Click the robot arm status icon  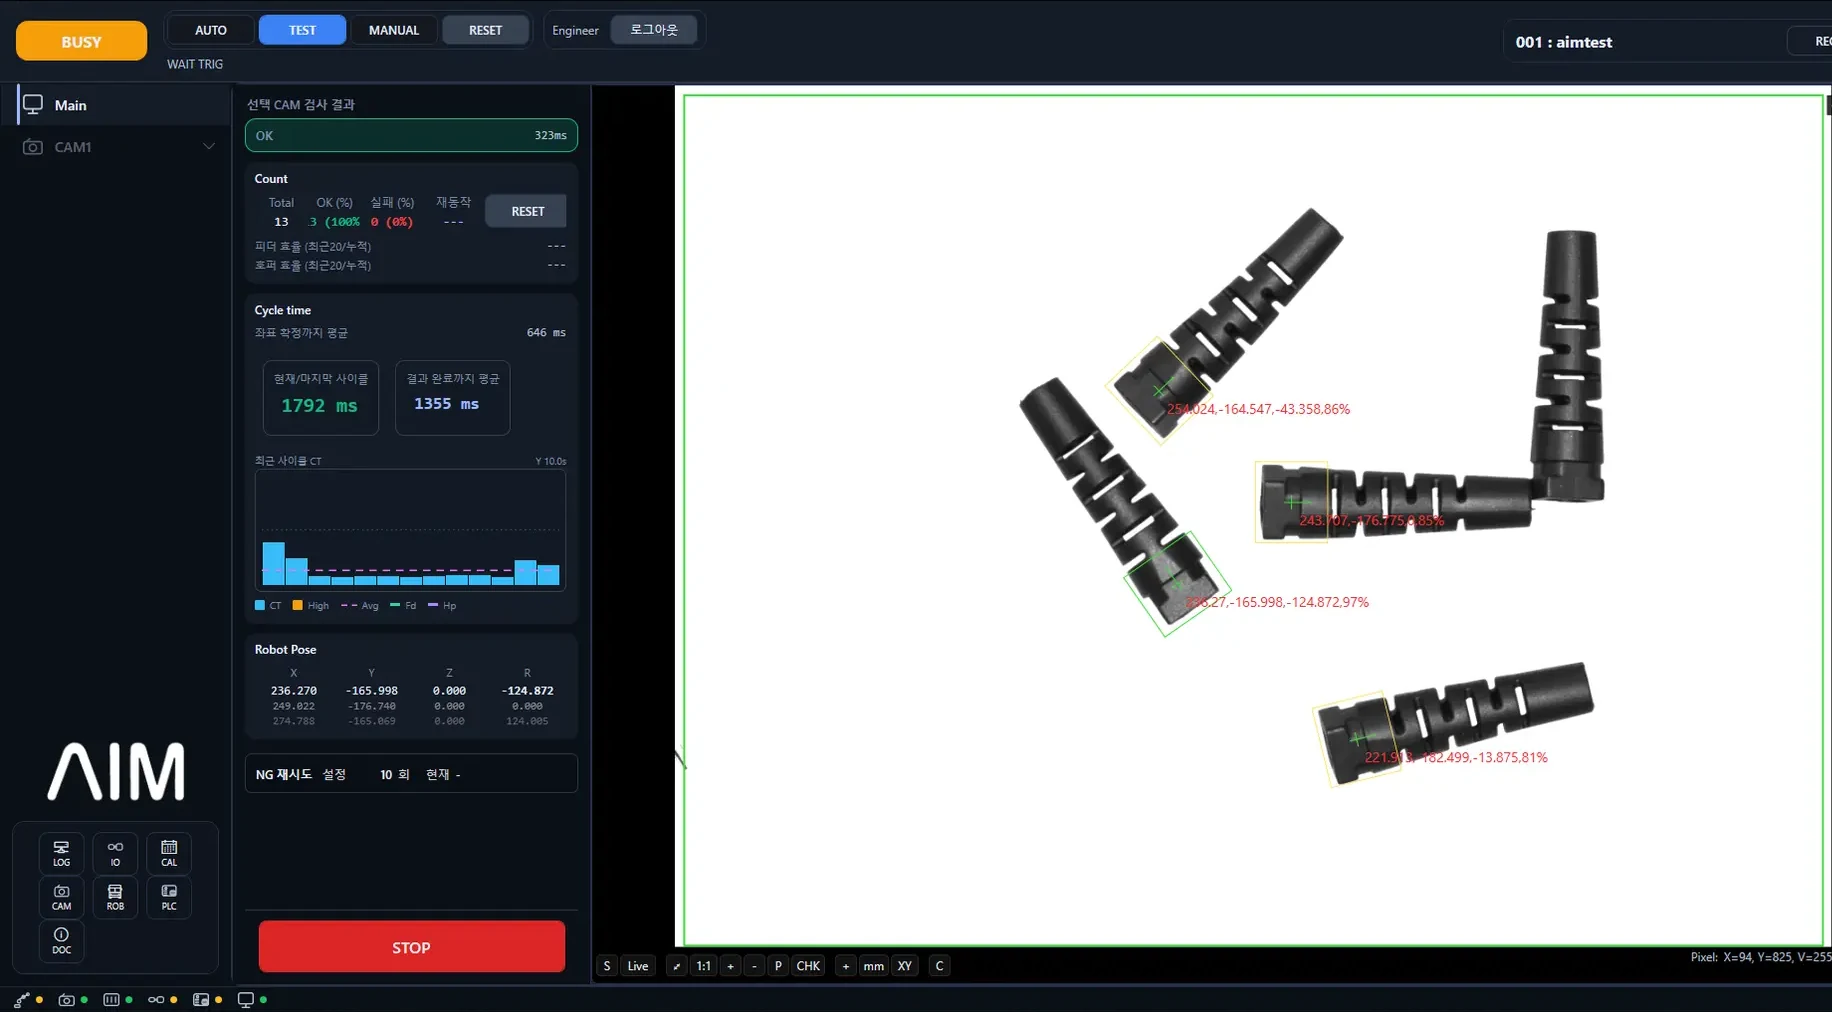pos(22,999)
